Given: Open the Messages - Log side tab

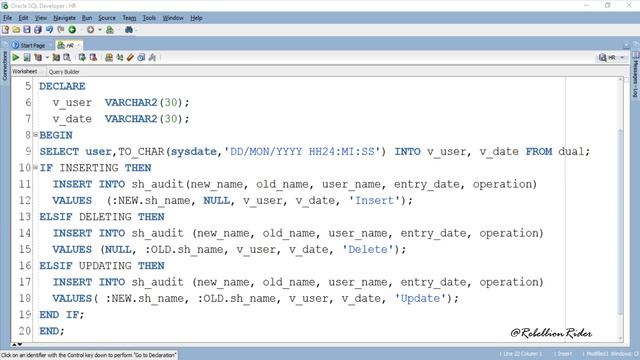Looking at the screenshot, I should (x=636, y=75).
